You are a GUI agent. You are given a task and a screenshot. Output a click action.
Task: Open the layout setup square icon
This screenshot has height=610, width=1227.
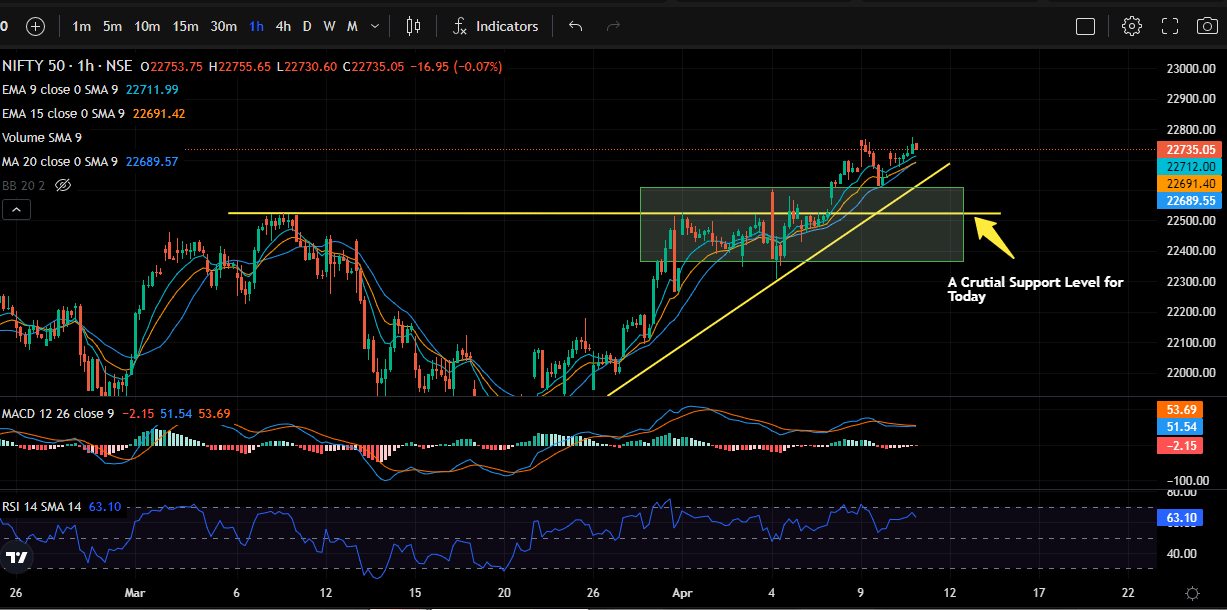pos(1085,26)
